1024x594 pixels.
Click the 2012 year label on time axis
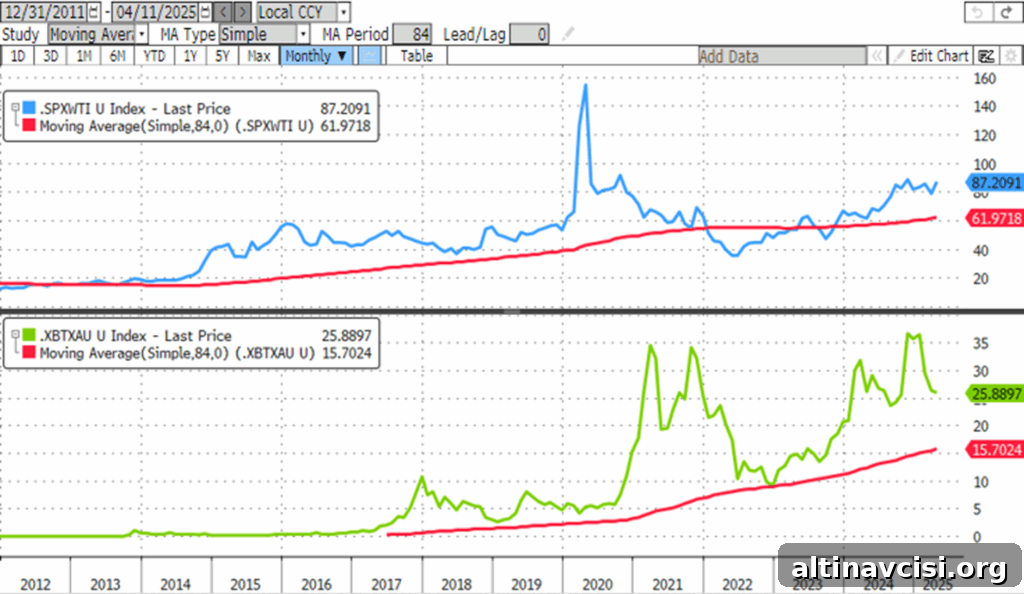[35, 584]
